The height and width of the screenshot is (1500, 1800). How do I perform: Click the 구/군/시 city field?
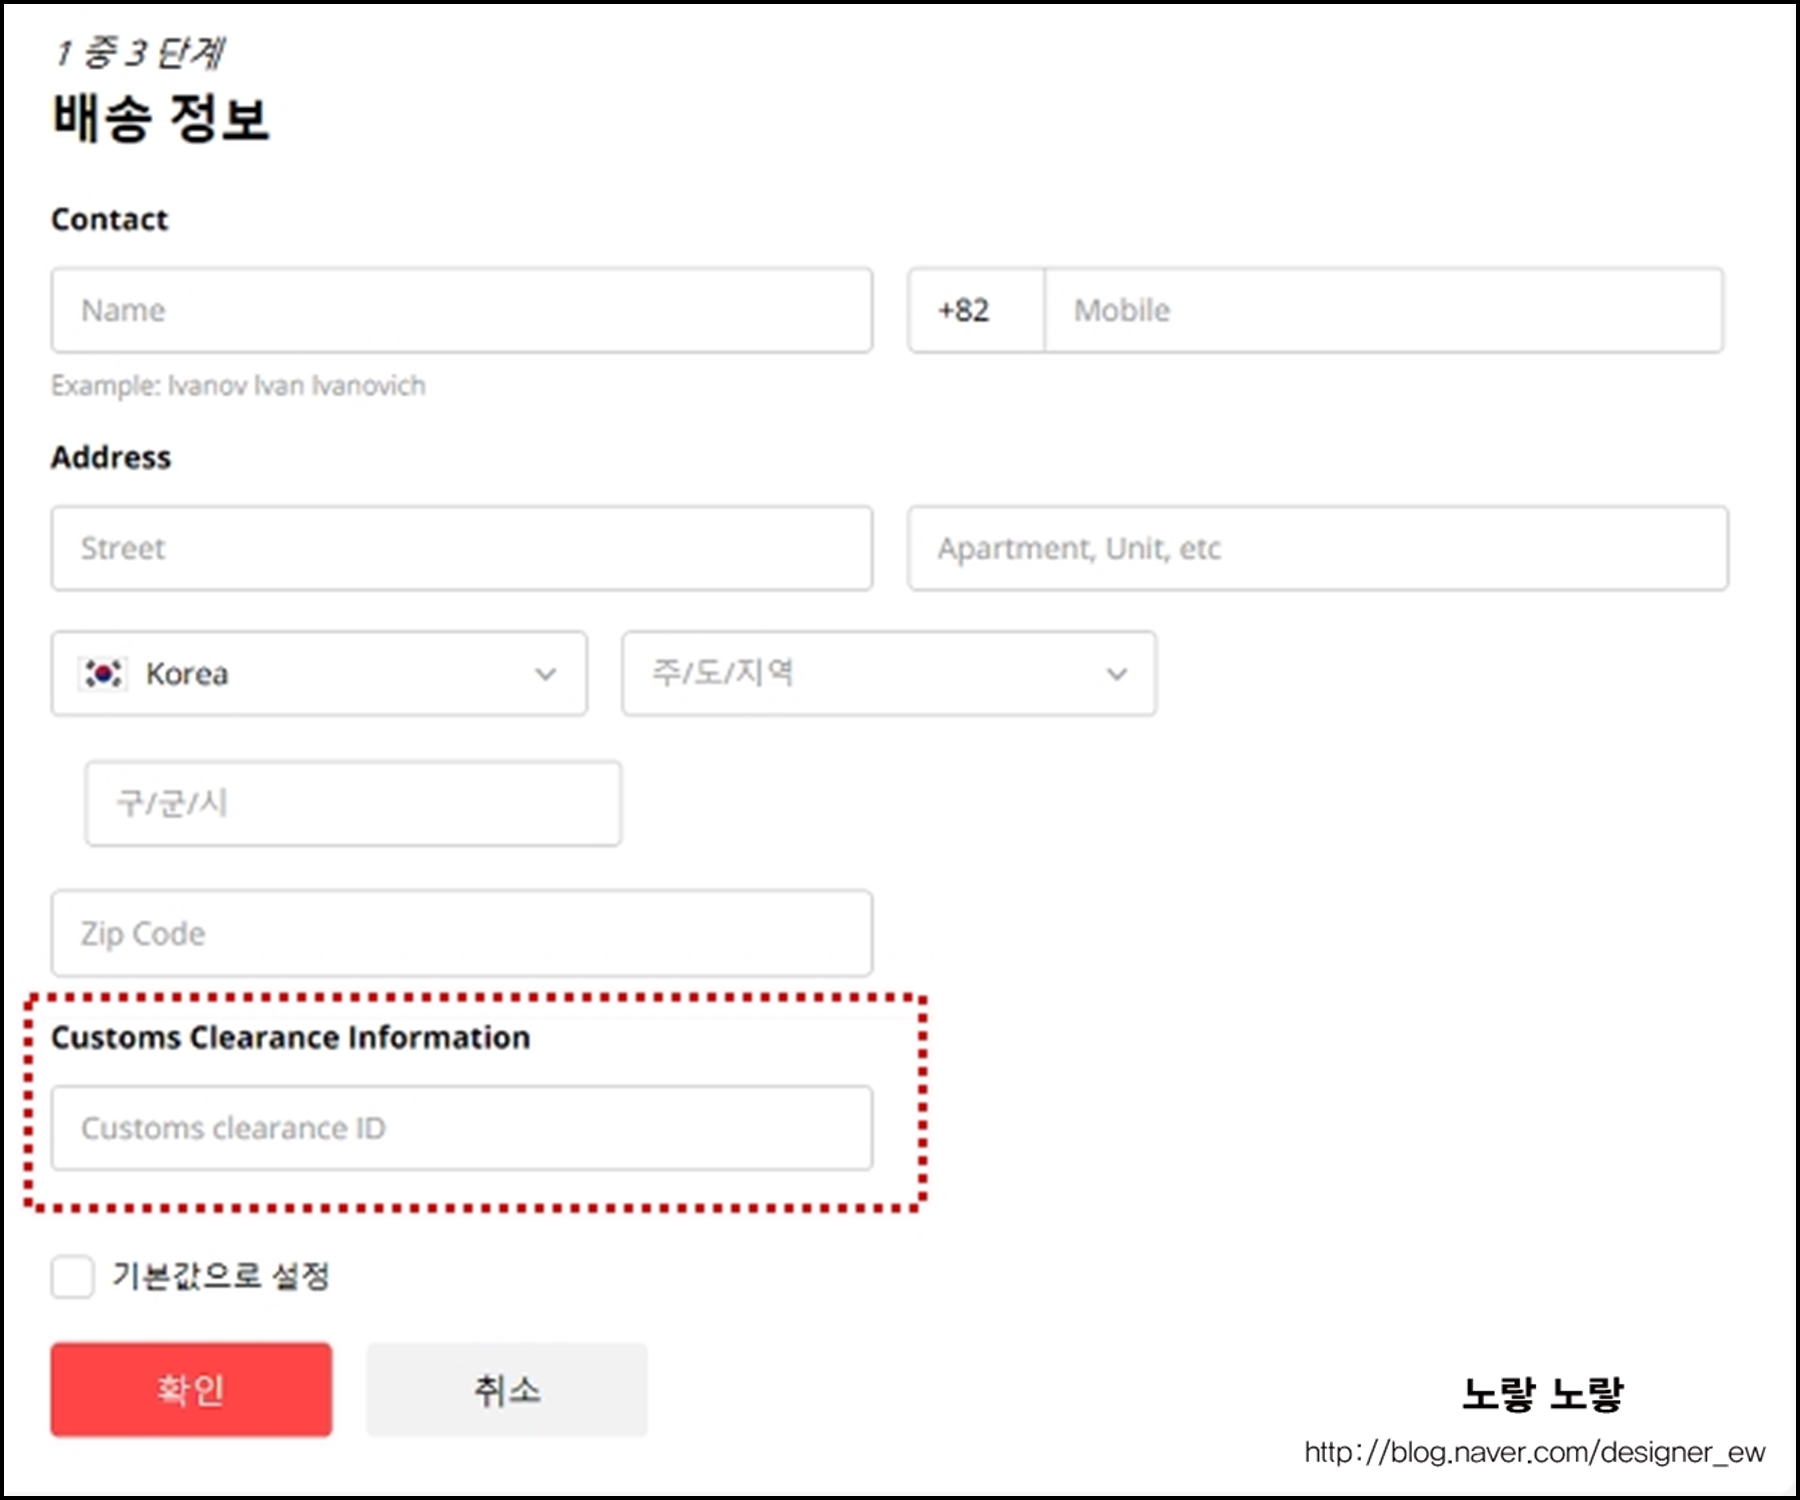[x=352, y=803]
